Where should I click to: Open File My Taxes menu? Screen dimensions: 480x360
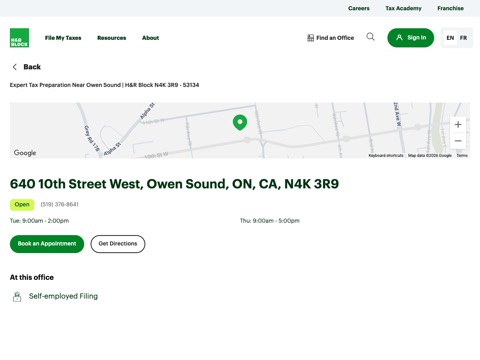click(x=63, y=38)
